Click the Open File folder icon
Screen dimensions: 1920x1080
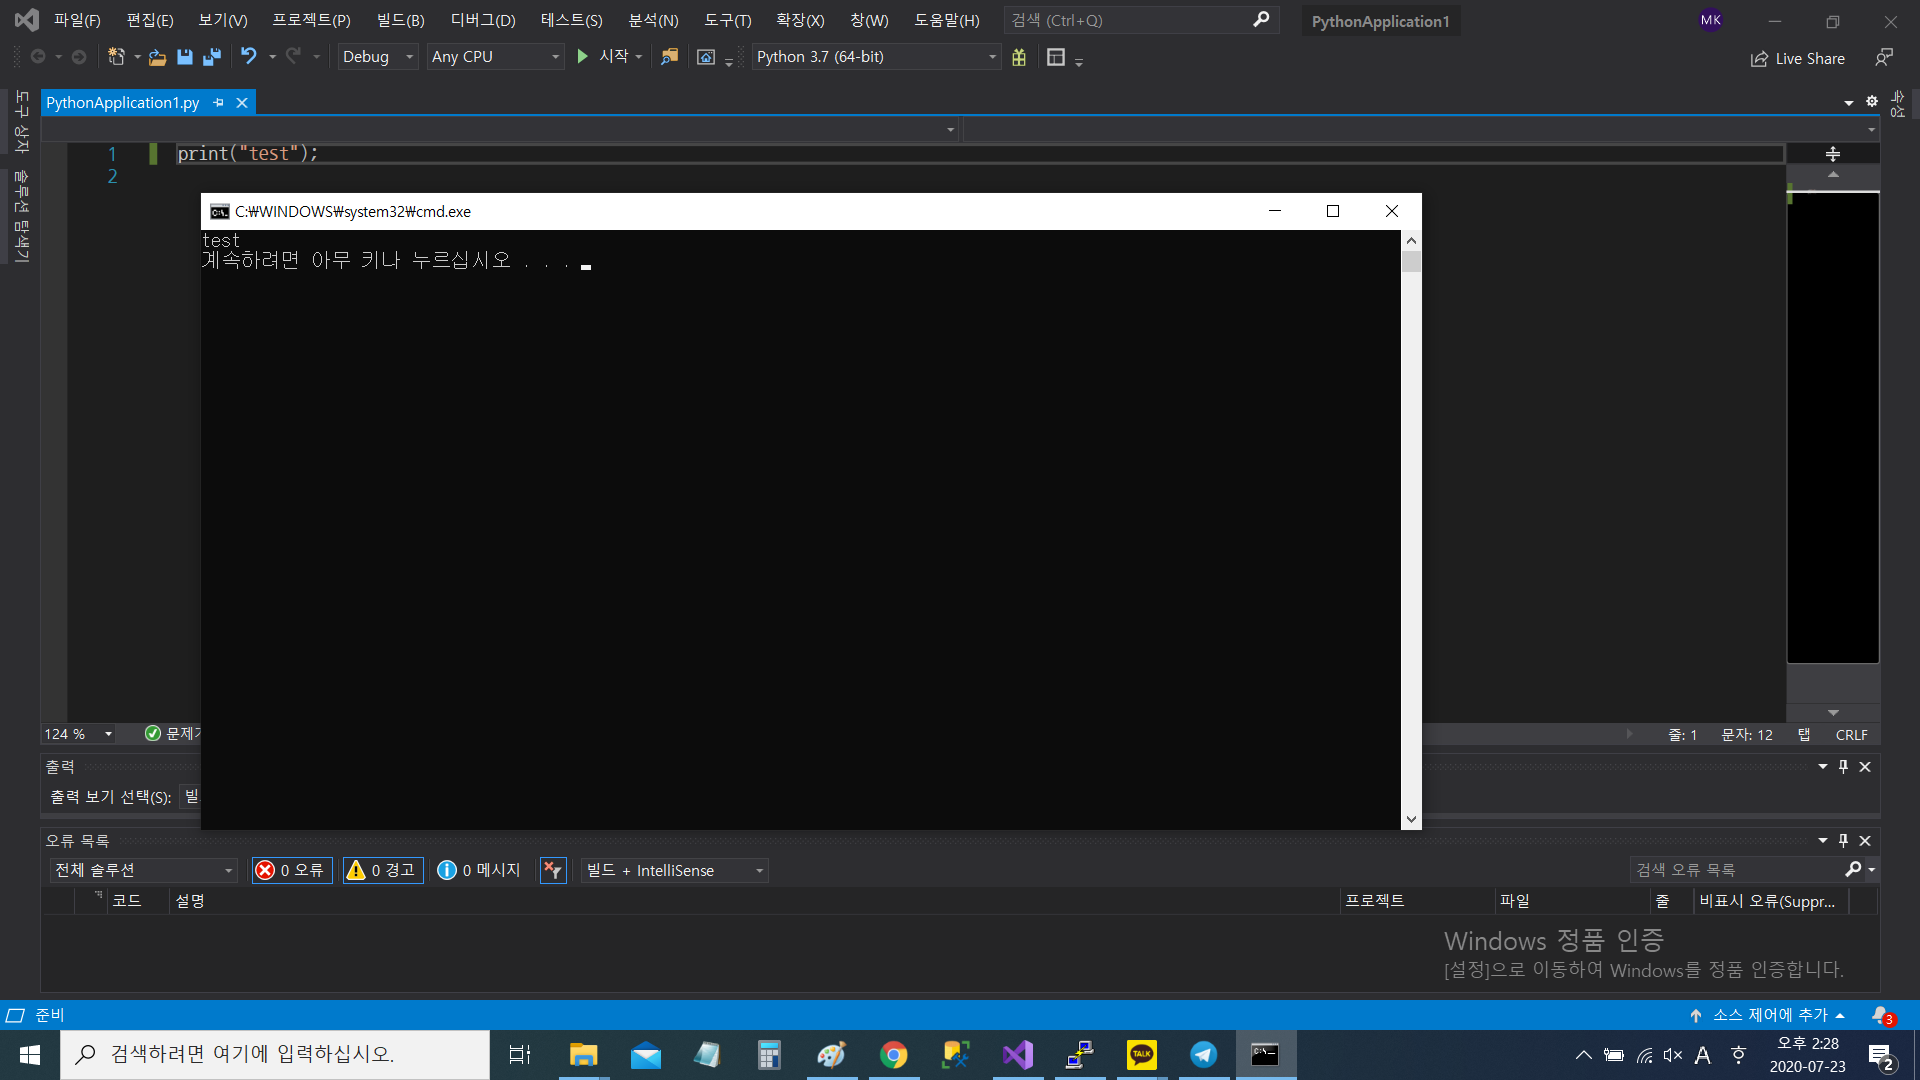tap(157, 57)
